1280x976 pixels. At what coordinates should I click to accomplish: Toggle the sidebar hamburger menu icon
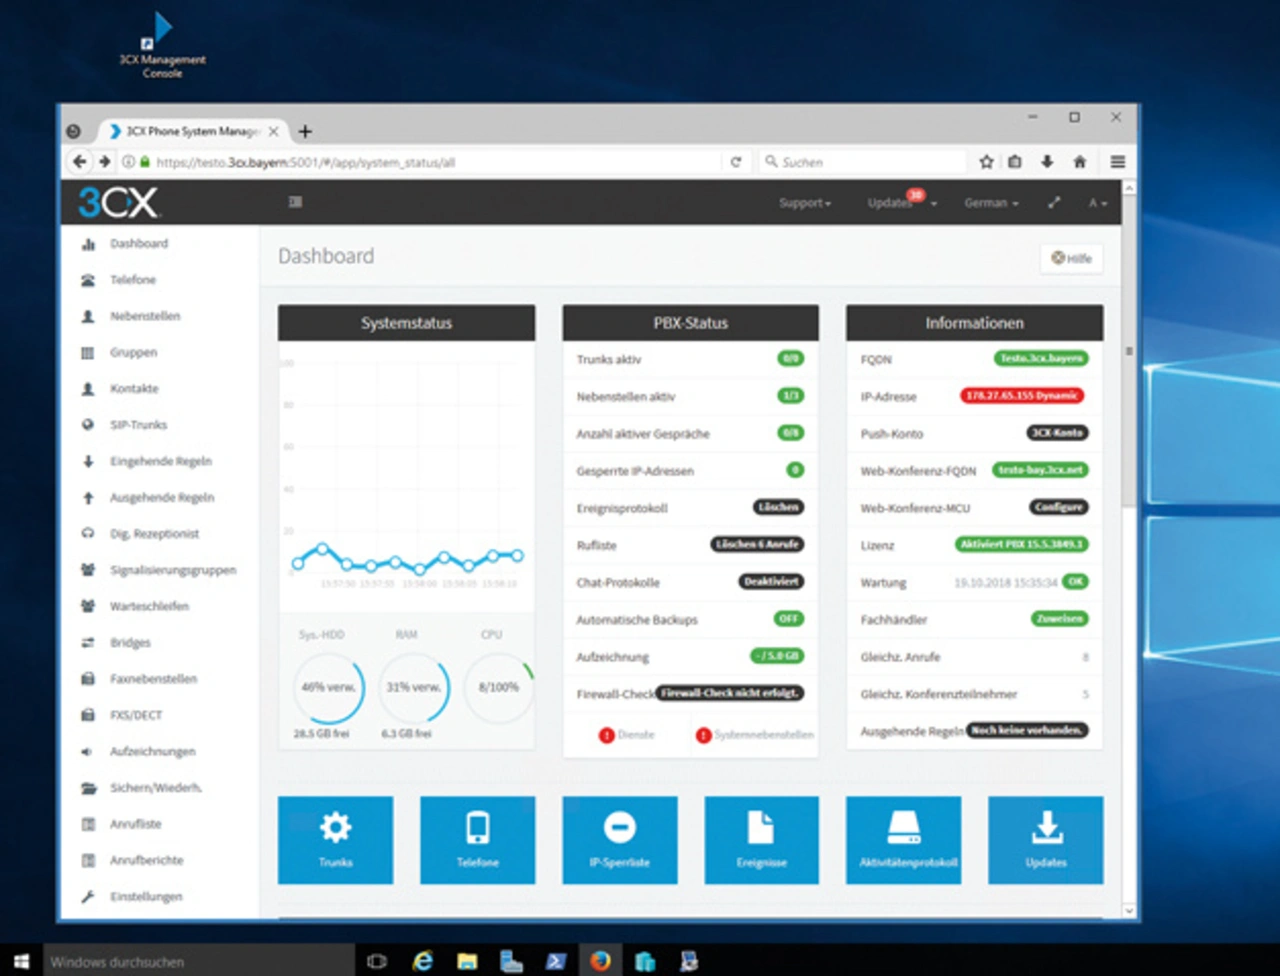[x=295, y=202]
